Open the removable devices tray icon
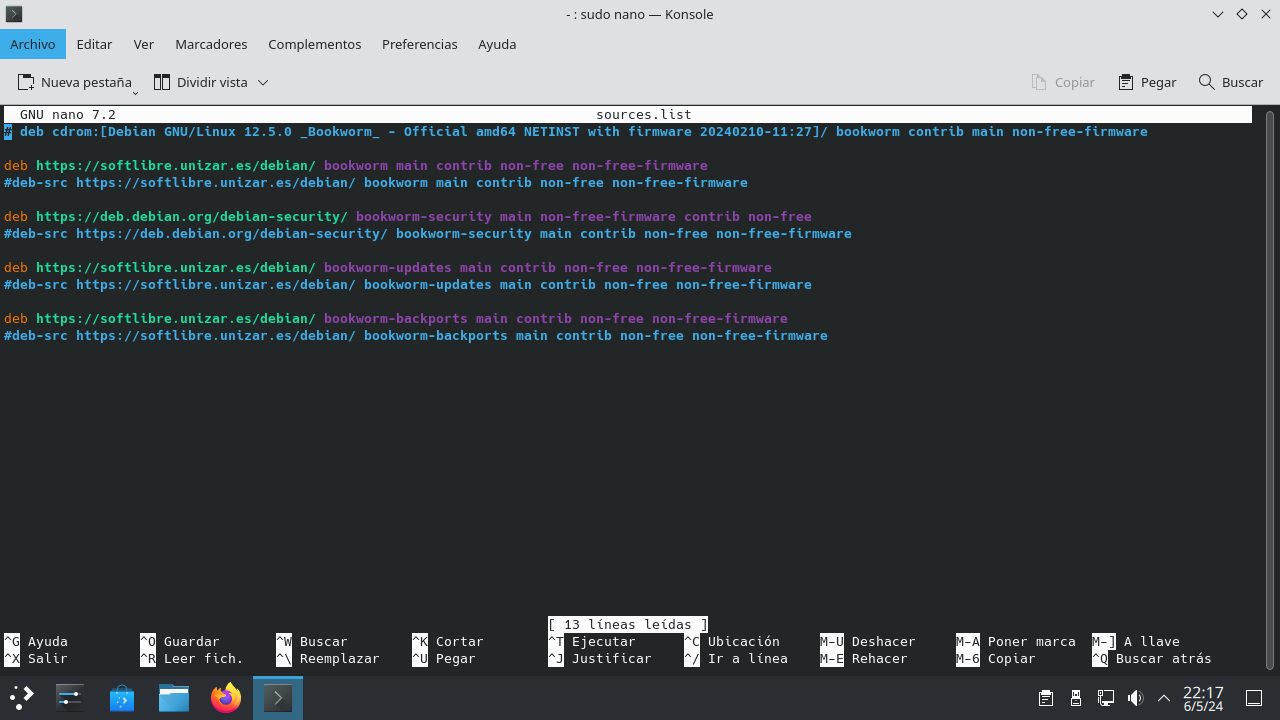The image size is (1280, 720). tap(1076, 698)
